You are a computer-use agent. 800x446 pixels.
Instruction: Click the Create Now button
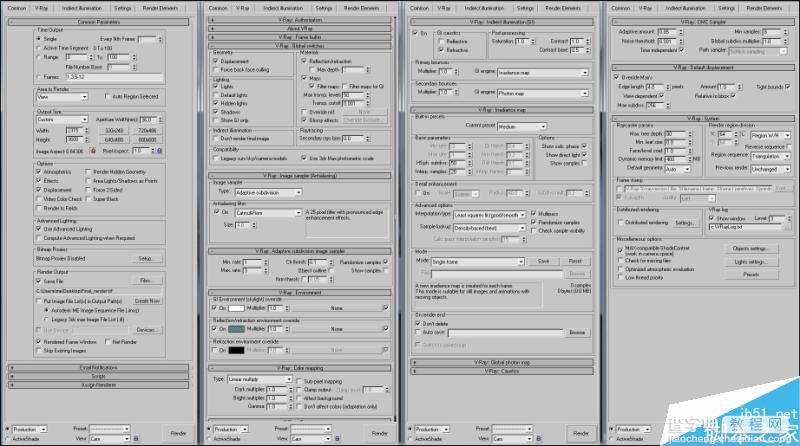[x=147, y=301]
